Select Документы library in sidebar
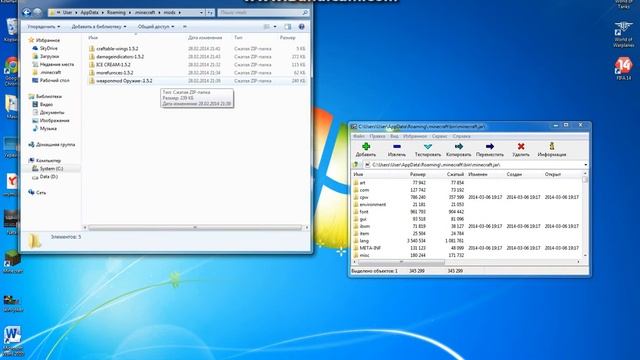 coord(52,112)
